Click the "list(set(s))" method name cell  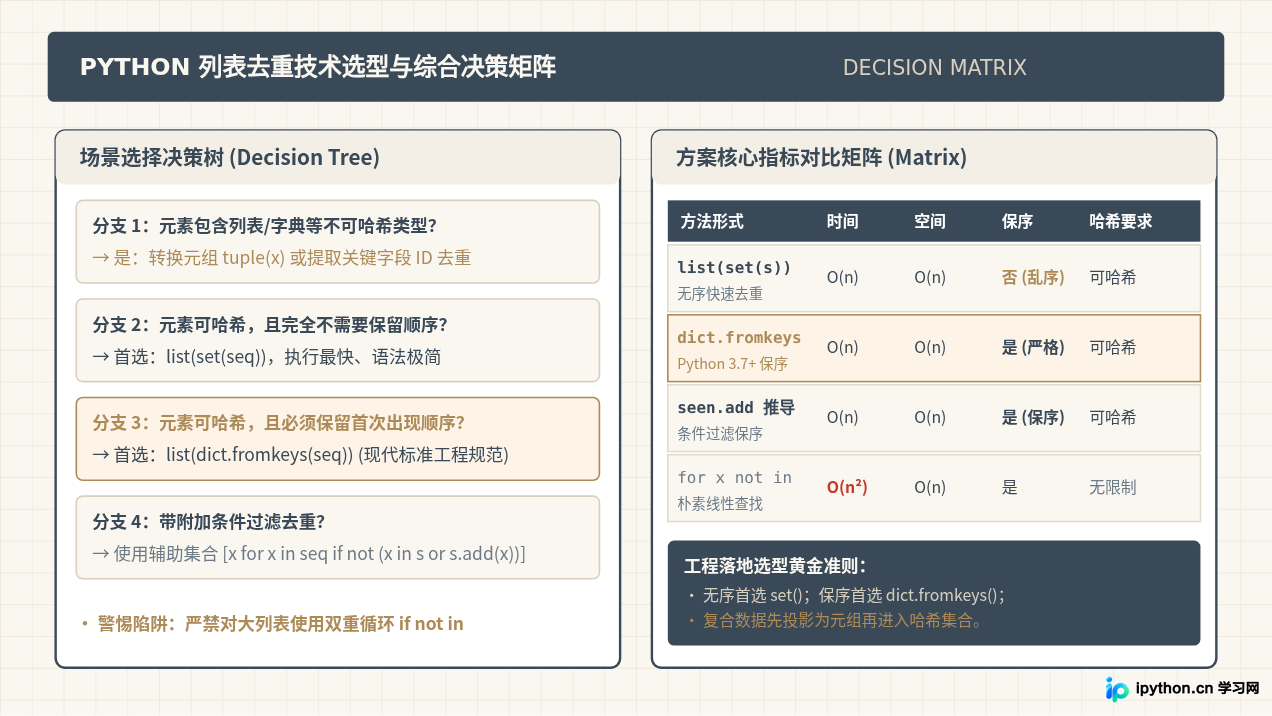coord(734,267)
